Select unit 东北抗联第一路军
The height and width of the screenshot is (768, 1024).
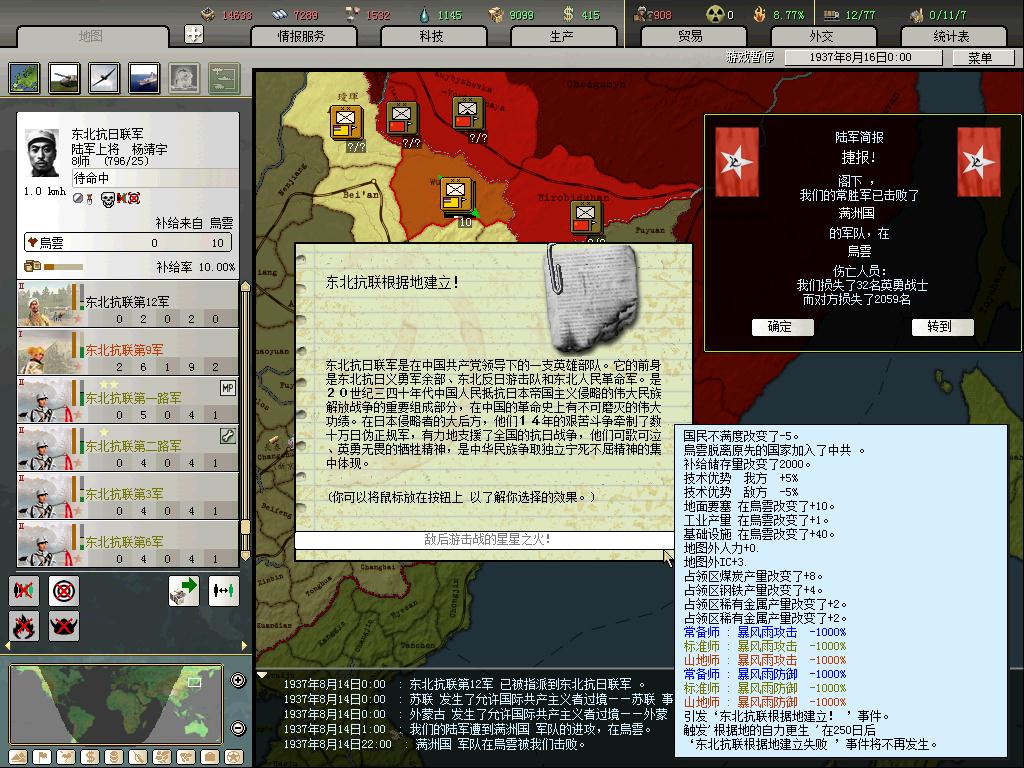point(127,400)
